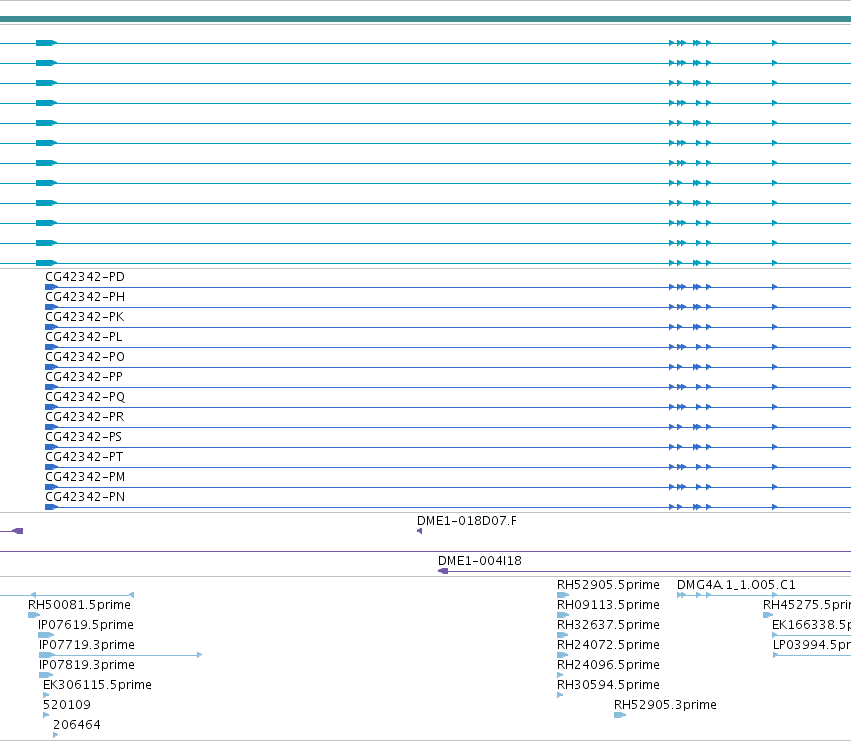Select the CG42342-PK transcript label
The height and width of the screenshot is (741, 851).
click(84, 317)
